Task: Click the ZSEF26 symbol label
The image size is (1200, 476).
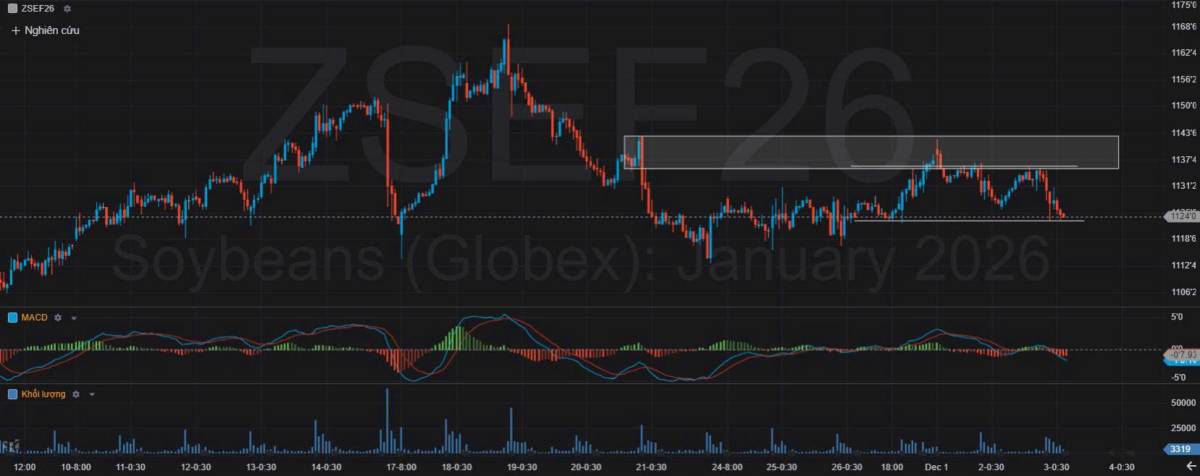Action: 38,9
